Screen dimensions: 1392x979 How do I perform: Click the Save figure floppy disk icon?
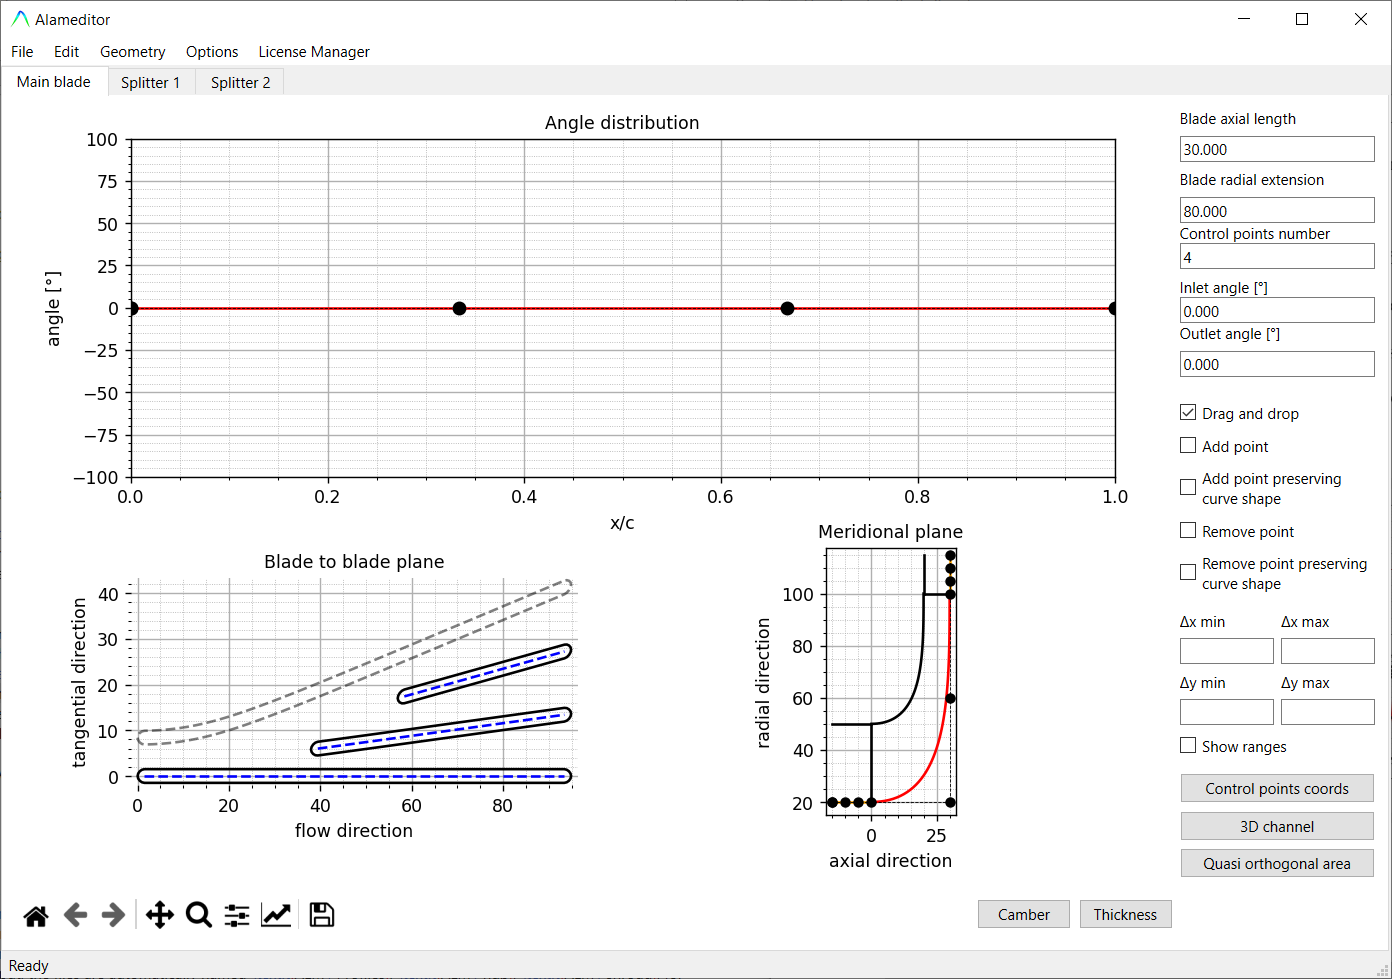[322, 915]
